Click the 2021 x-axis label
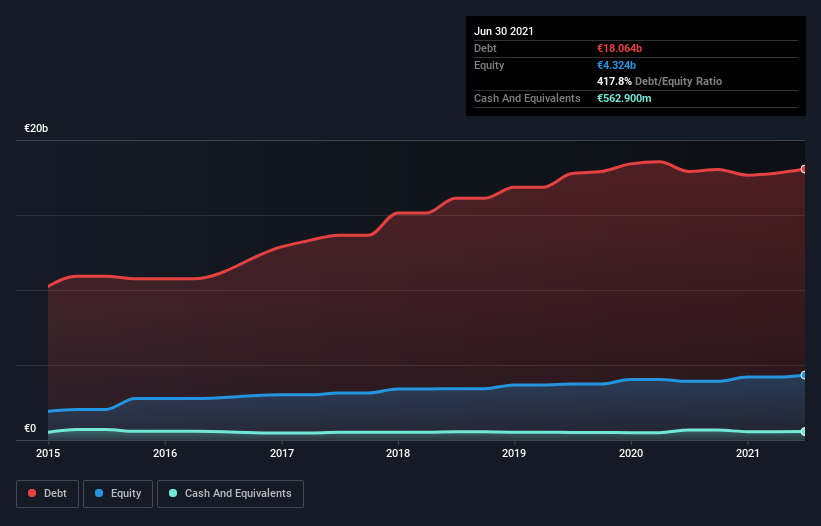821x526 pixels. [x=748, y=453]
